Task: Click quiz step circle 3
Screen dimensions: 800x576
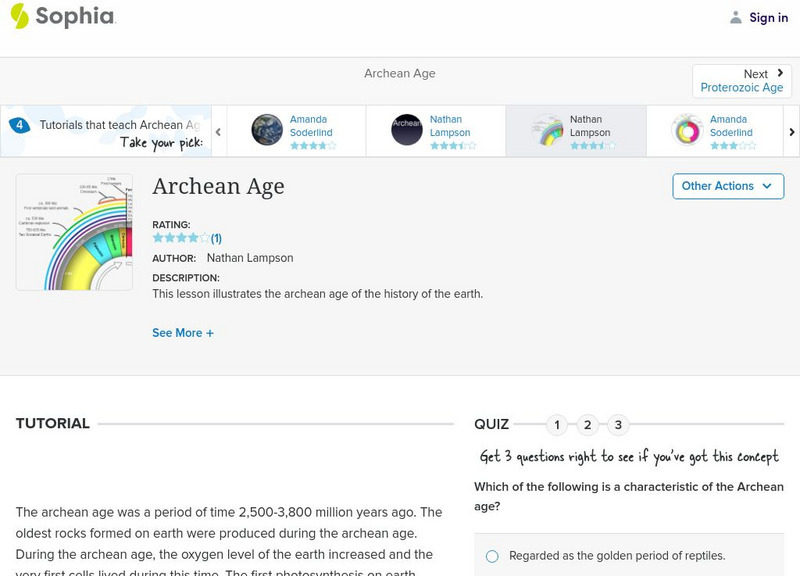Action: [617, 424]
